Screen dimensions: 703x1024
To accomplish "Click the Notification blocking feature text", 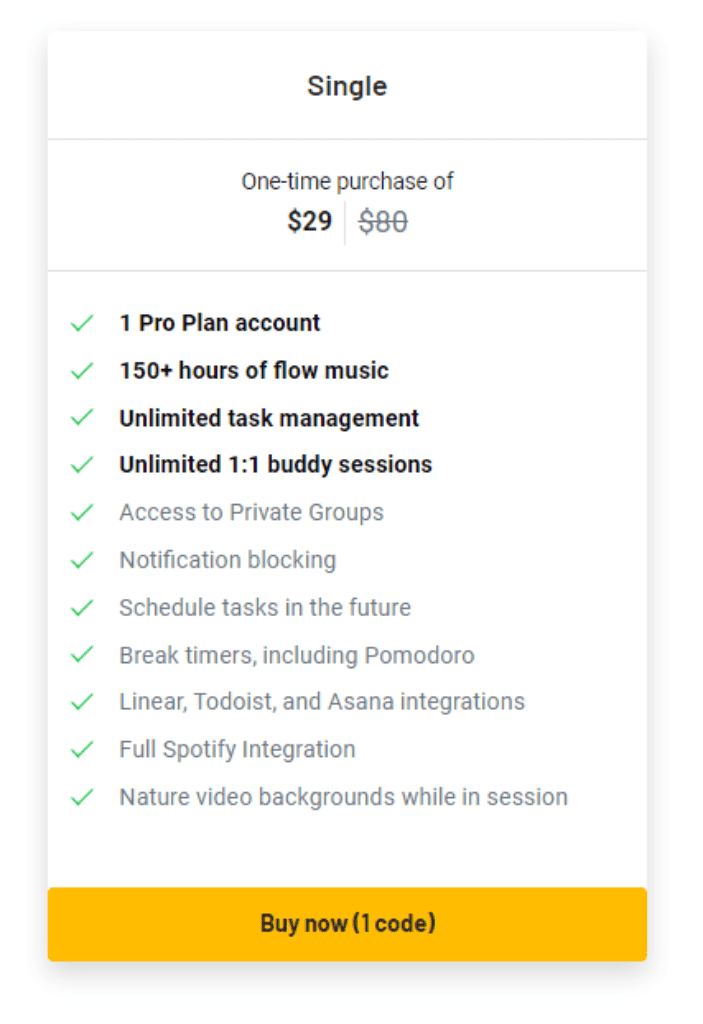I will (x=227, y=560).
